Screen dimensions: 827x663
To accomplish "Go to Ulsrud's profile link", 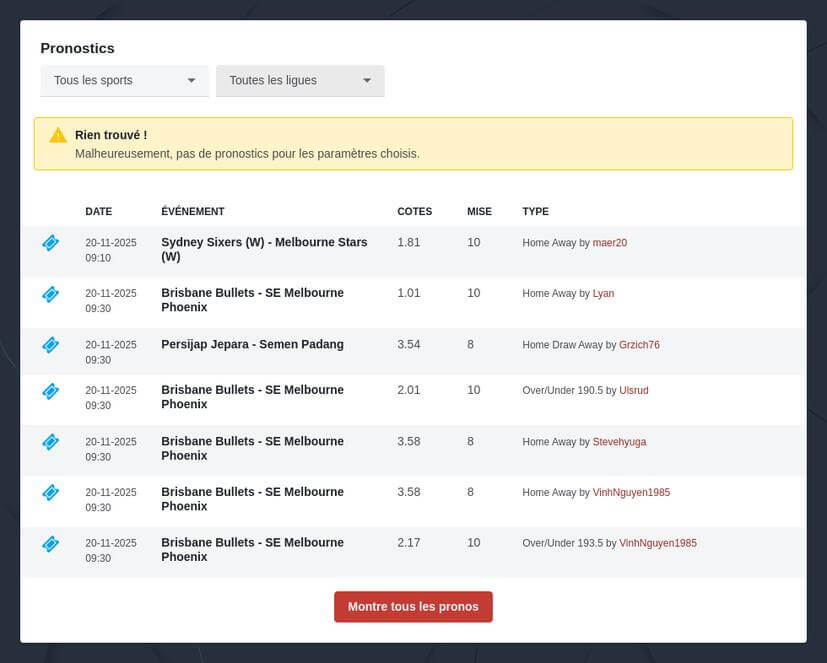I will pyautogui.click(x=633, y=391).
